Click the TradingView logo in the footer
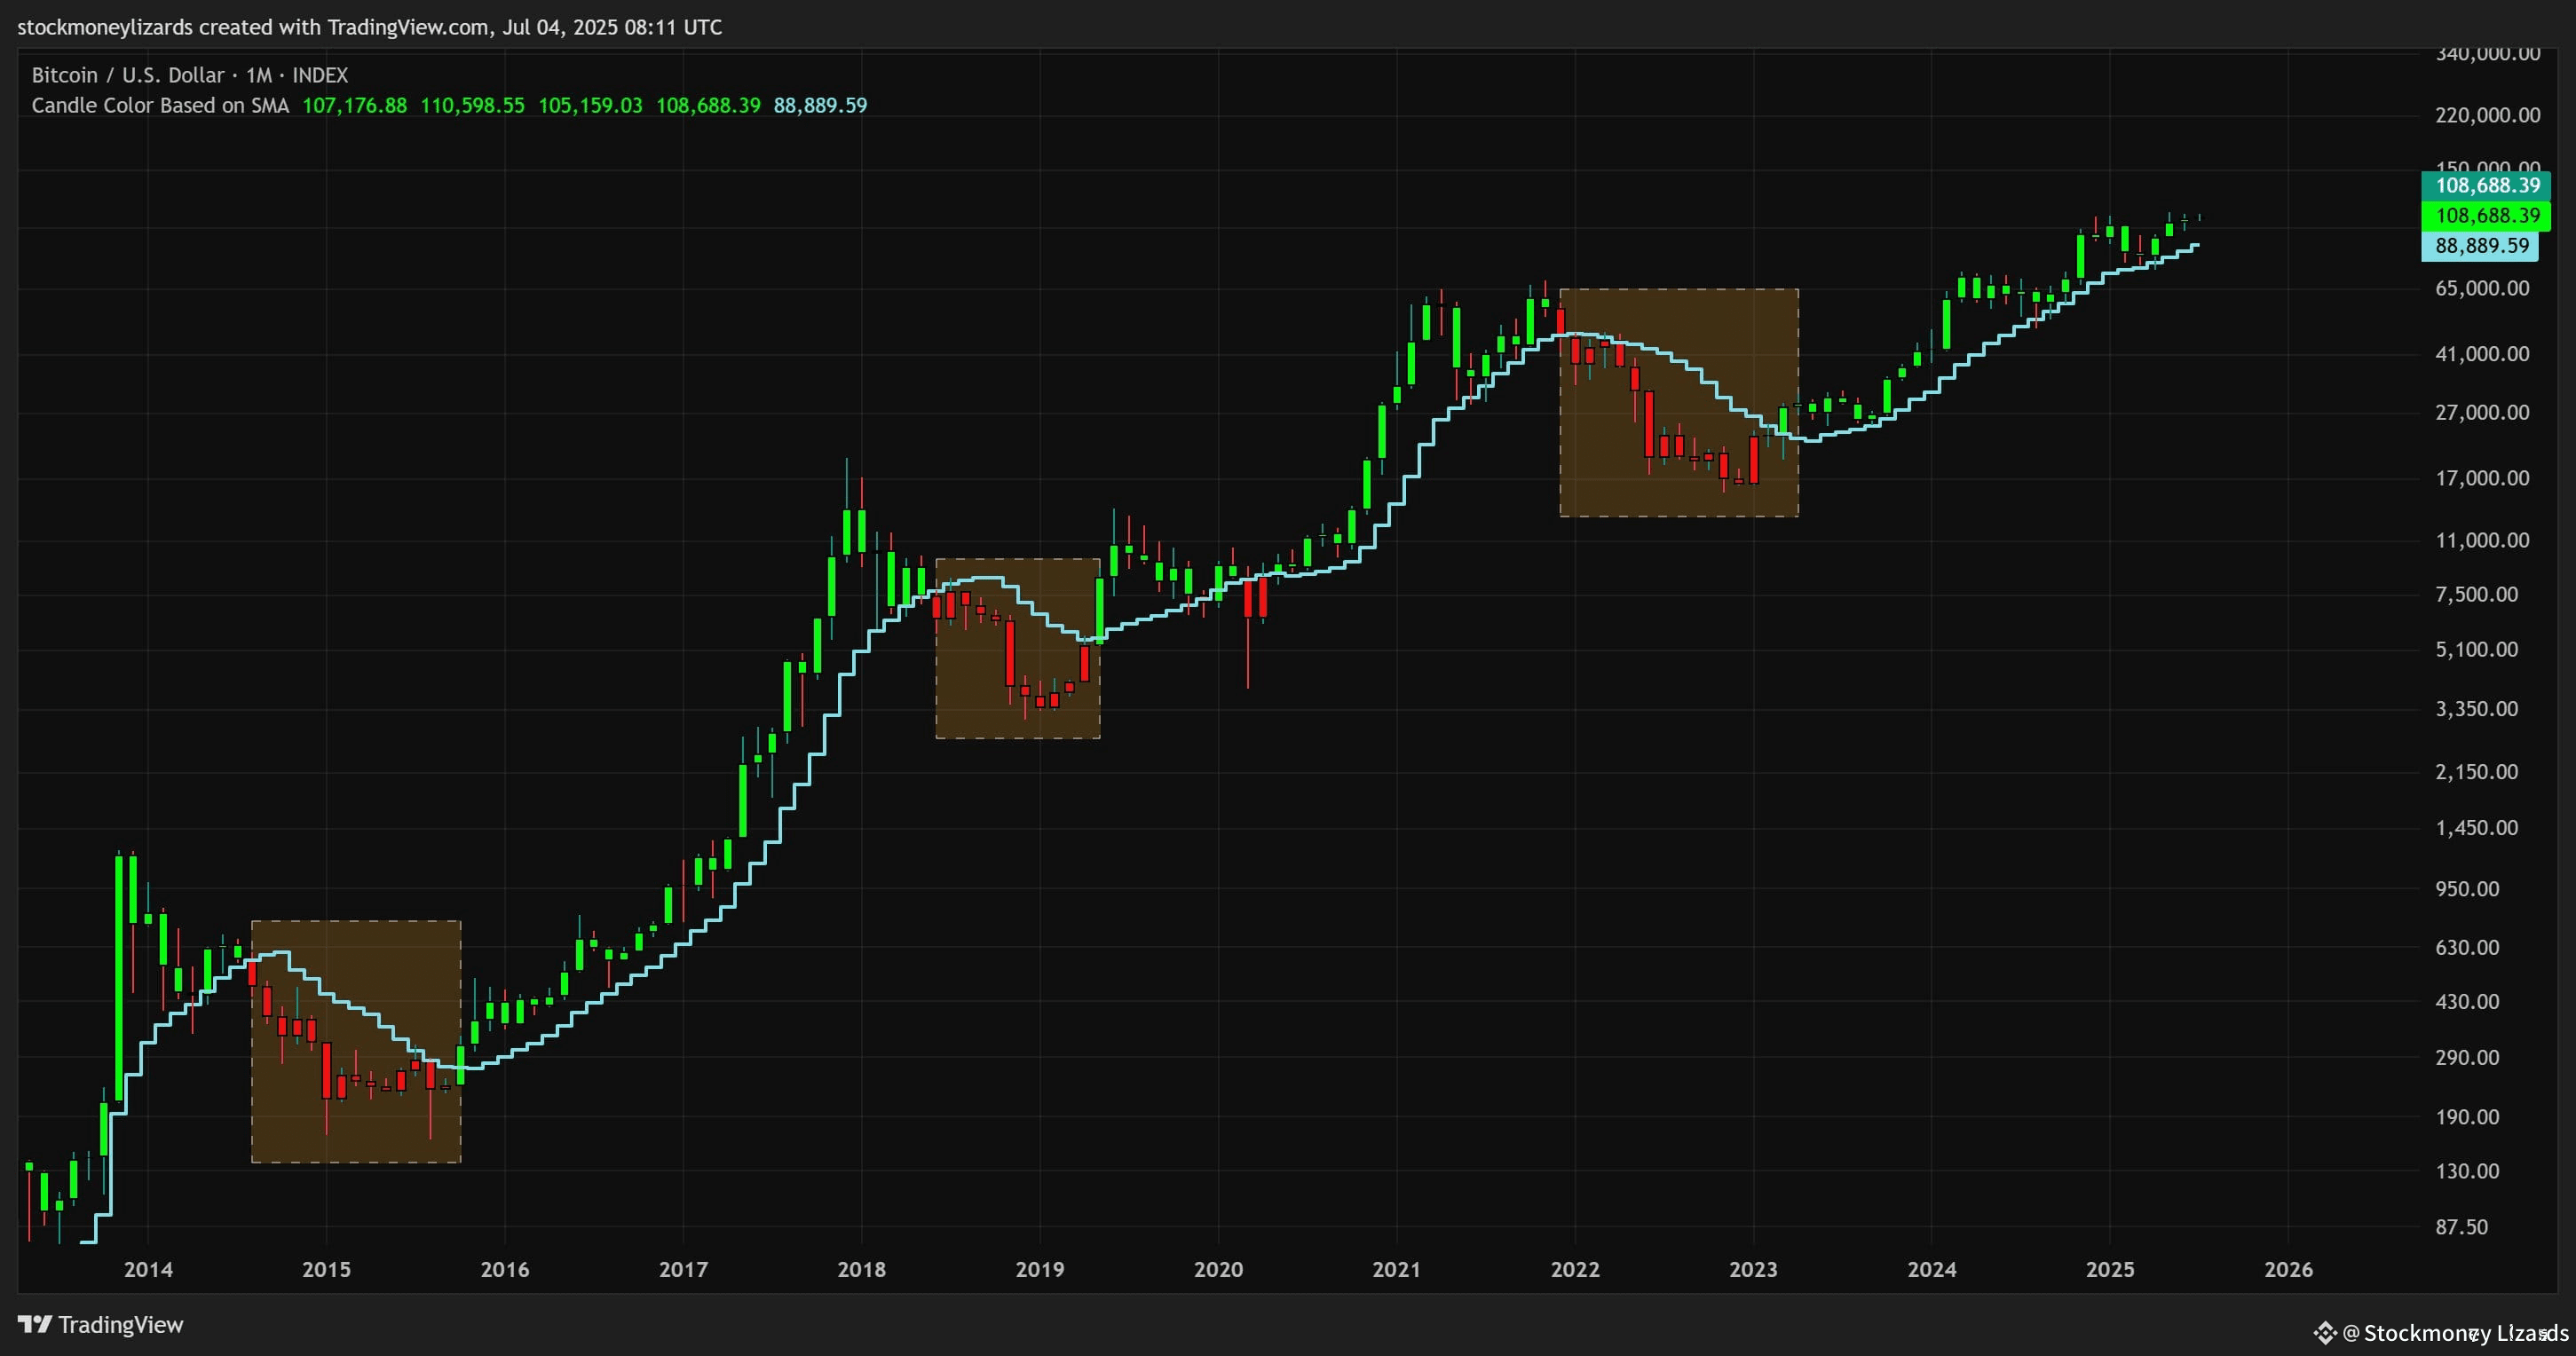Image resolution: width=2576 pixels, height=1356 pixels. tap(101, 1325)
